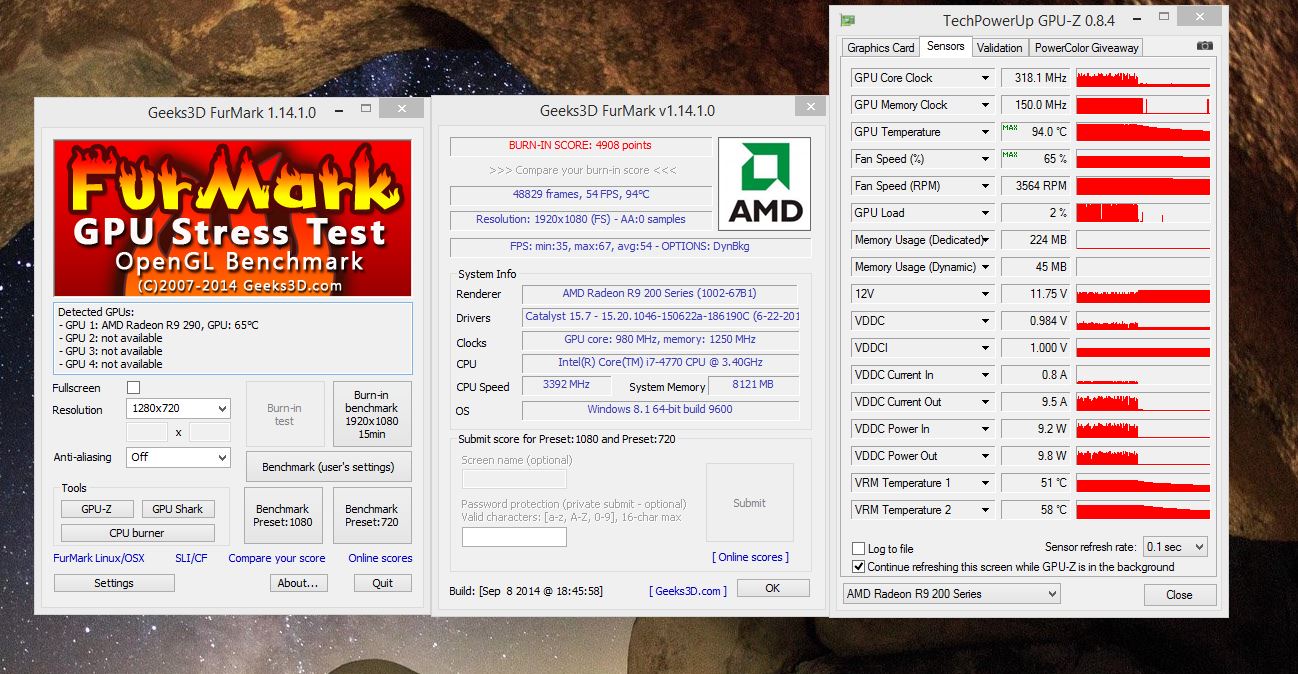This screenshot has width=1298, height=674.
Task: Click the AMD logo in FurMark results
Action: (766, 184)
